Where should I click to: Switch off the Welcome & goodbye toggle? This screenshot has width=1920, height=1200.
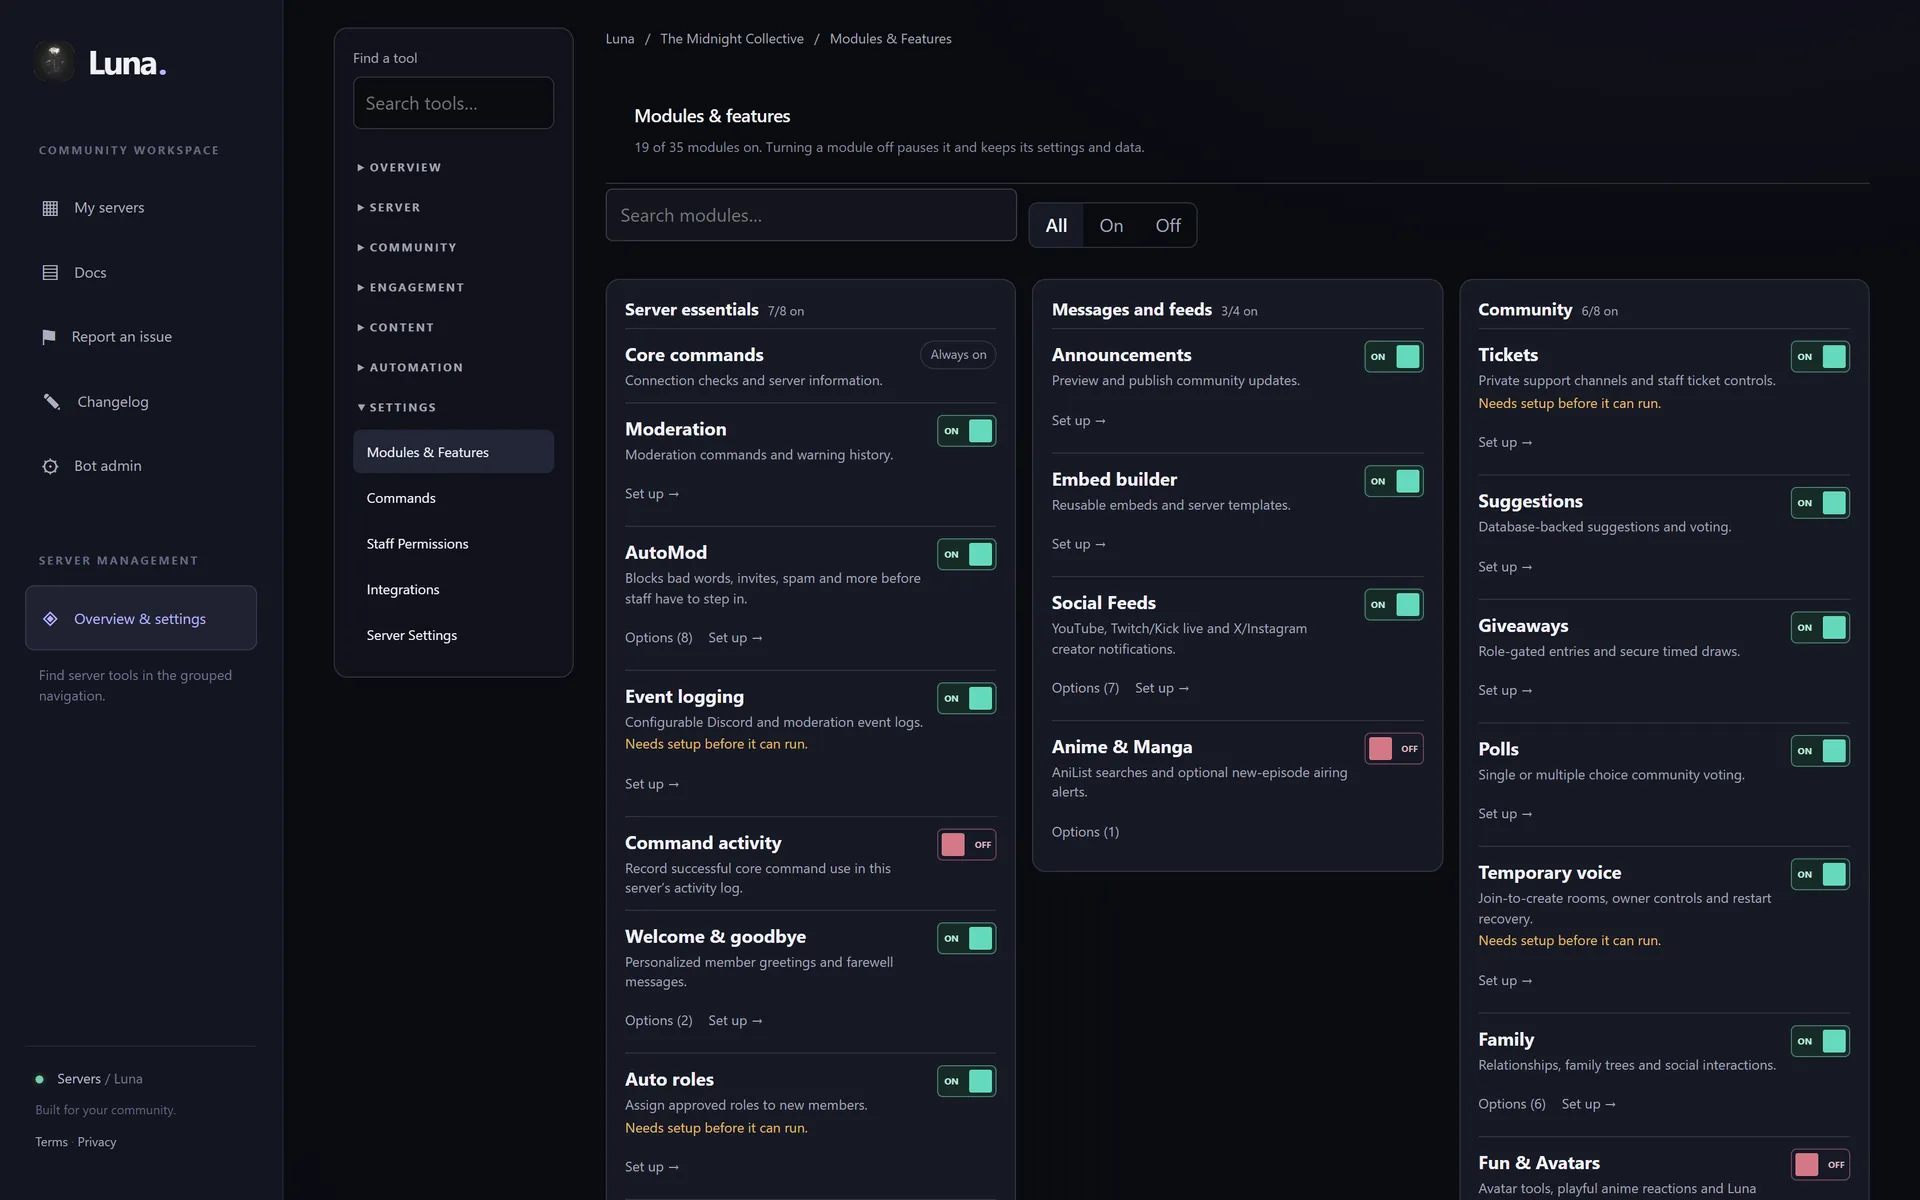click(966, 938)
